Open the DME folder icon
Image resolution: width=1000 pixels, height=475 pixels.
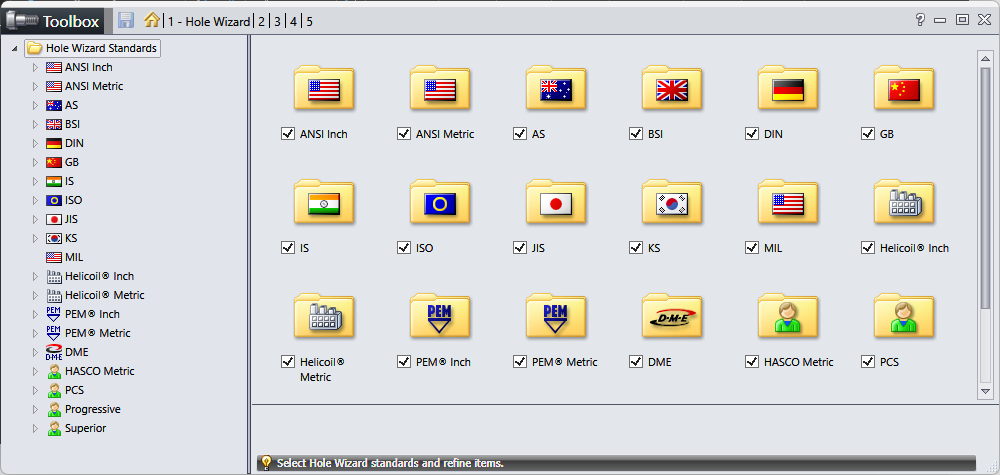tap(672, 316)
